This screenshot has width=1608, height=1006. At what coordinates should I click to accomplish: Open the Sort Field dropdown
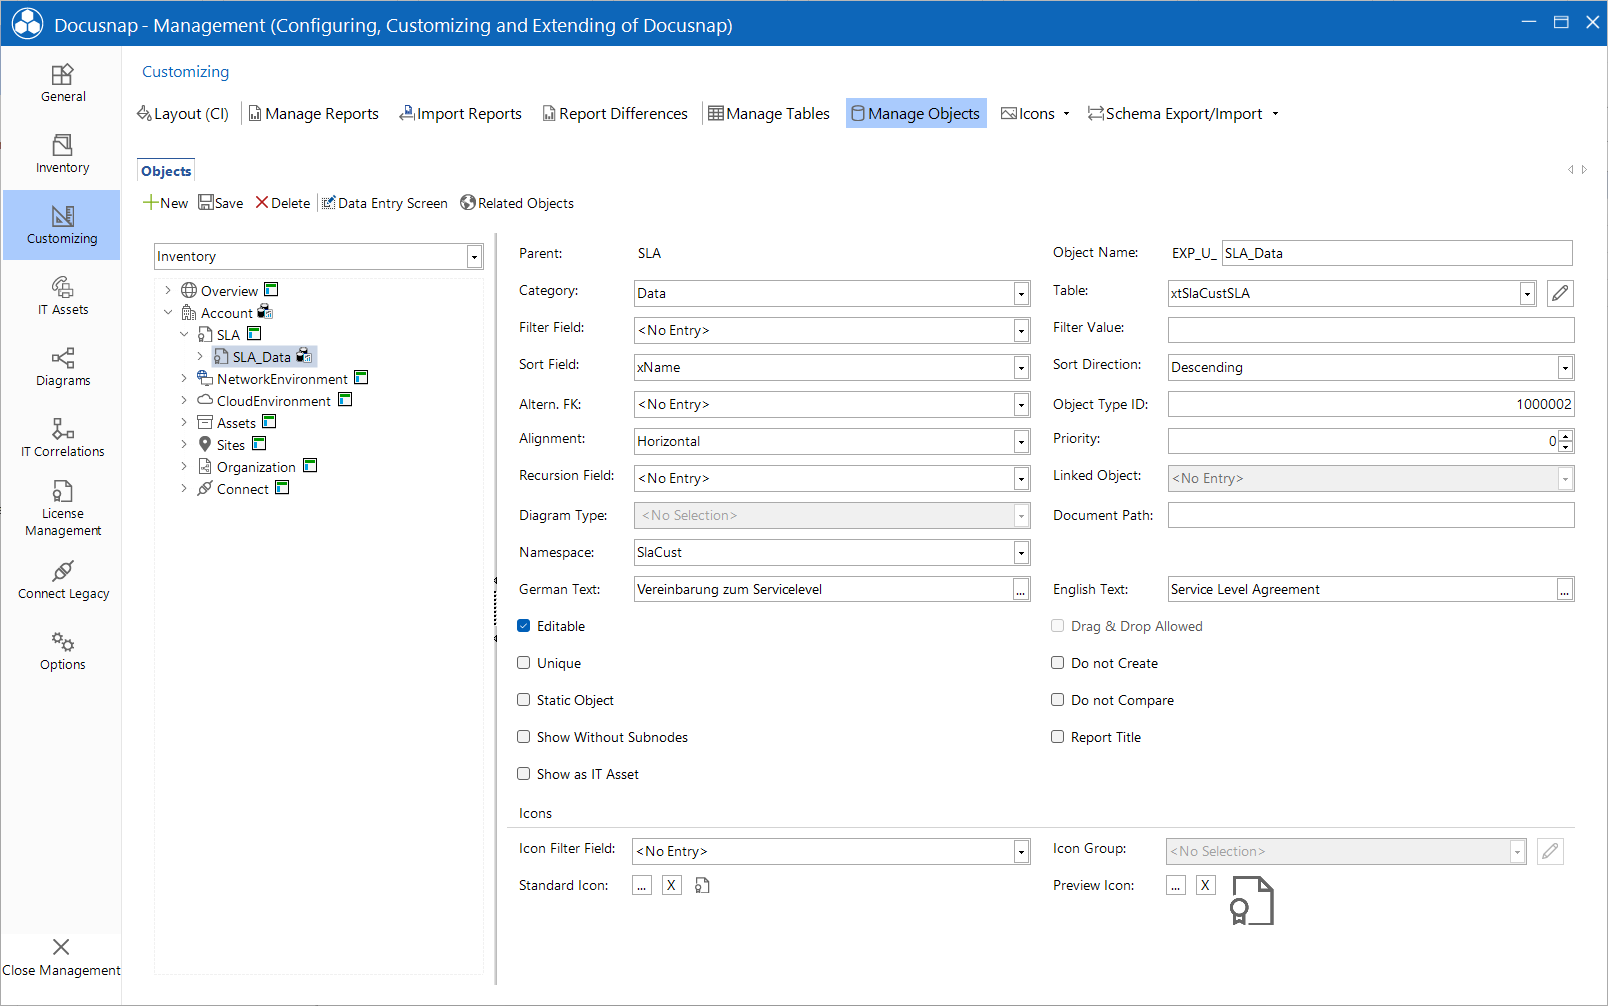pyautogui.click(x=1021, y=367)
